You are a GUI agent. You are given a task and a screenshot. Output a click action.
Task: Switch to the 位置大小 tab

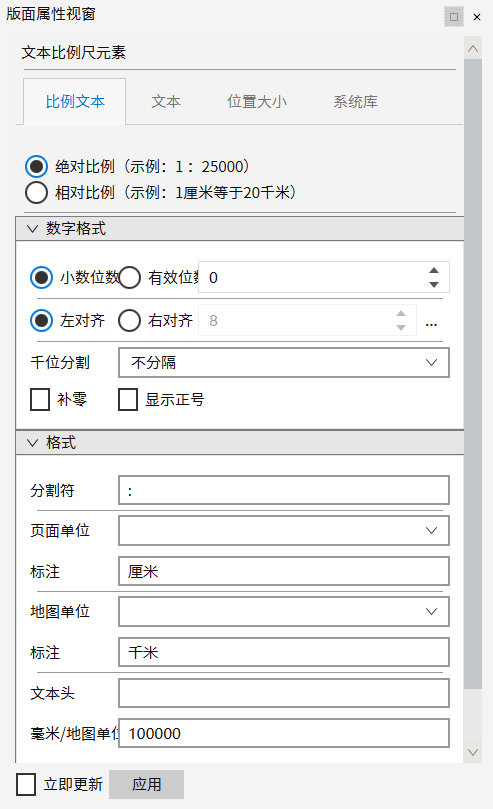[x=257, y=102]
